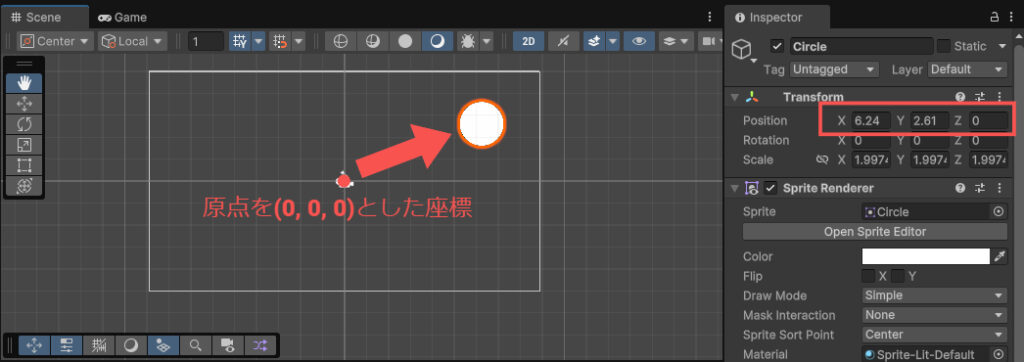Viewport: 1024px width, 362px height.
Task: Select unlit draw mode solid sphere icon
Action: pos(405,41)
